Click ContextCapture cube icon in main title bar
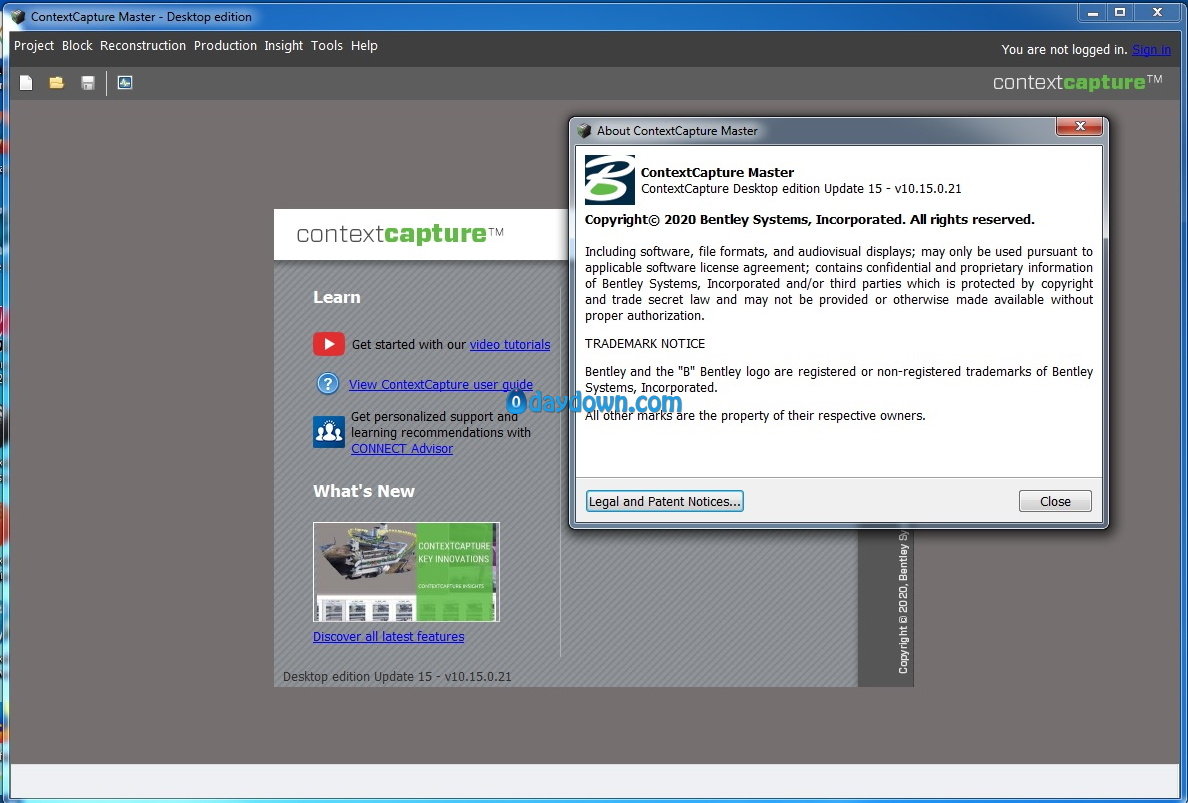 tap(18, 17)
